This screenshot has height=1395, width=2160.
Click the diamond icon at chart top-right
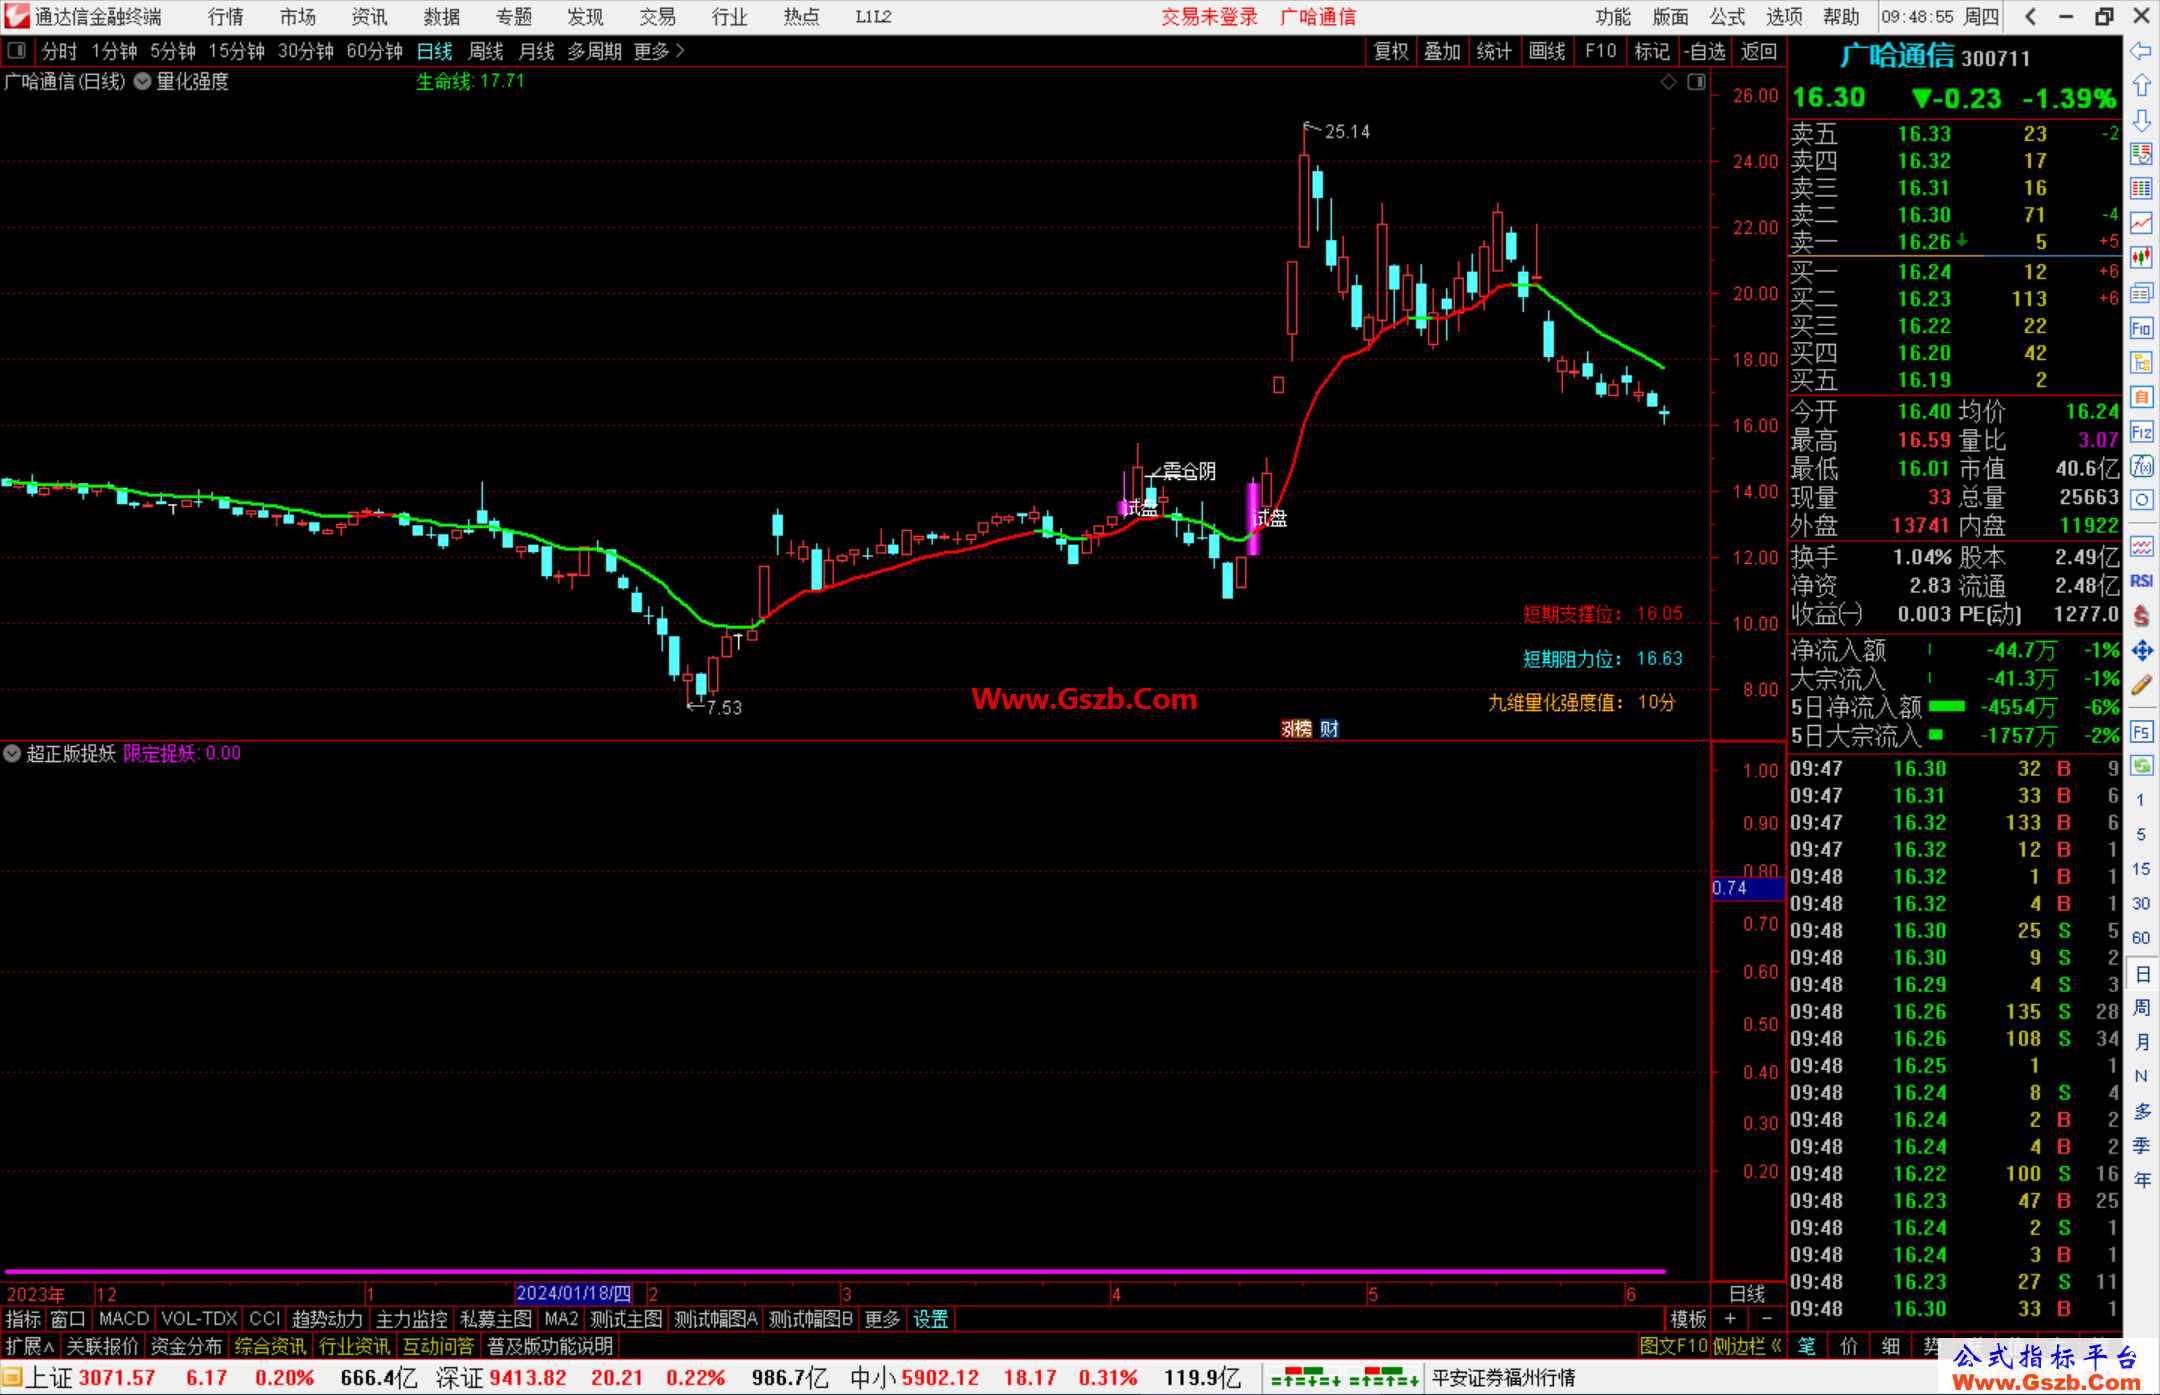coord(1668,82)
